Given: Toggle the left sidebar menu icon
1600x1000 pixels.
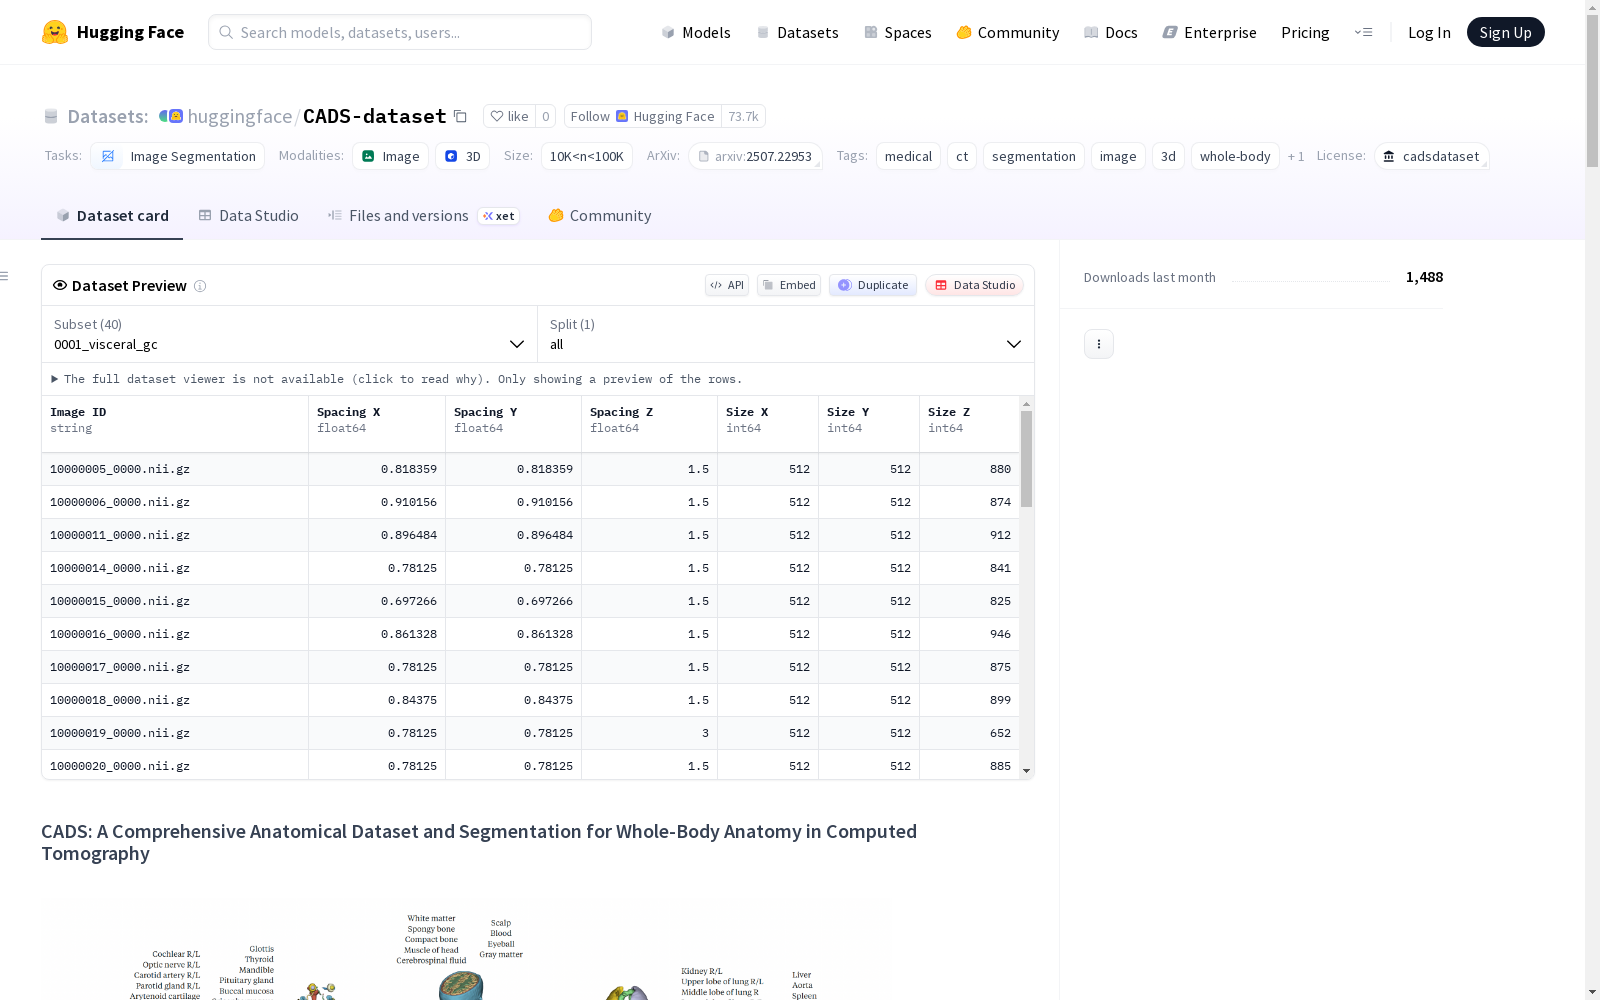Looking at the screenshot, I should click(5, 276).
